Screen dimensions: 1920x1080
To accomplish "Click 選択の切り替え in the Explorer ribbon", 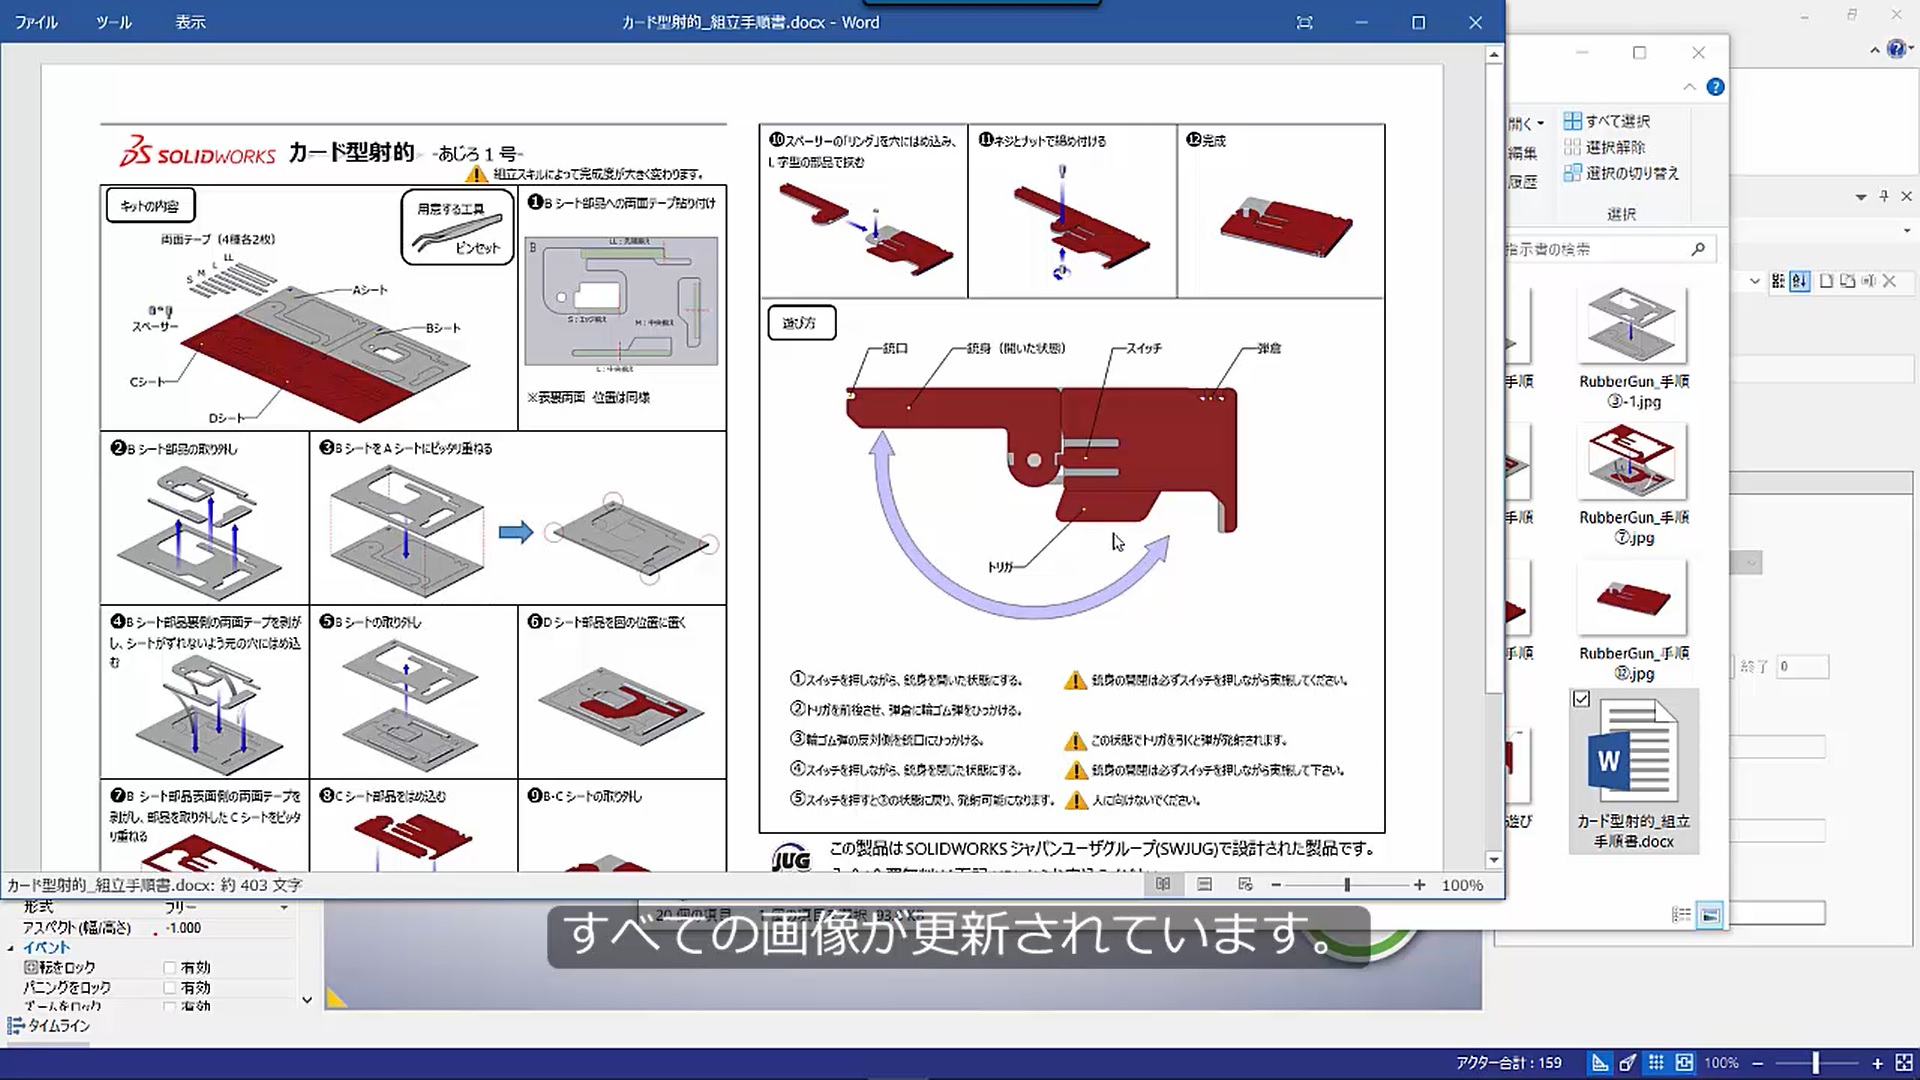I will pos(1622,173).
